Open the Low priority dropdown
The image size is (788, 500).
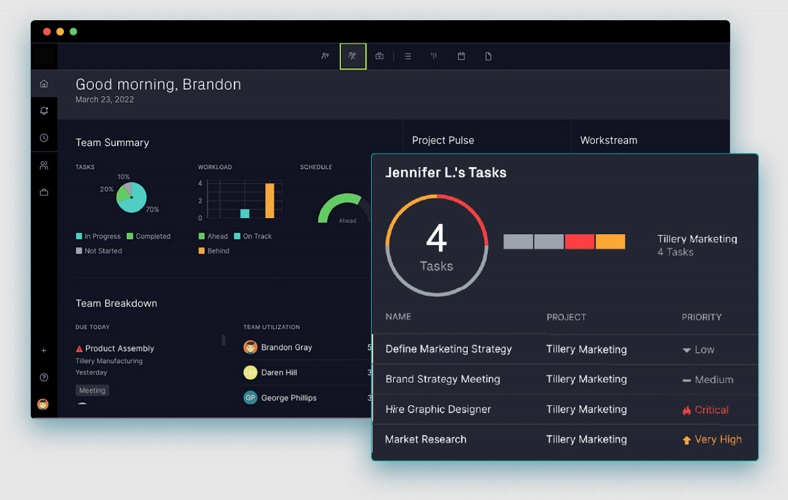coord(698,350)
